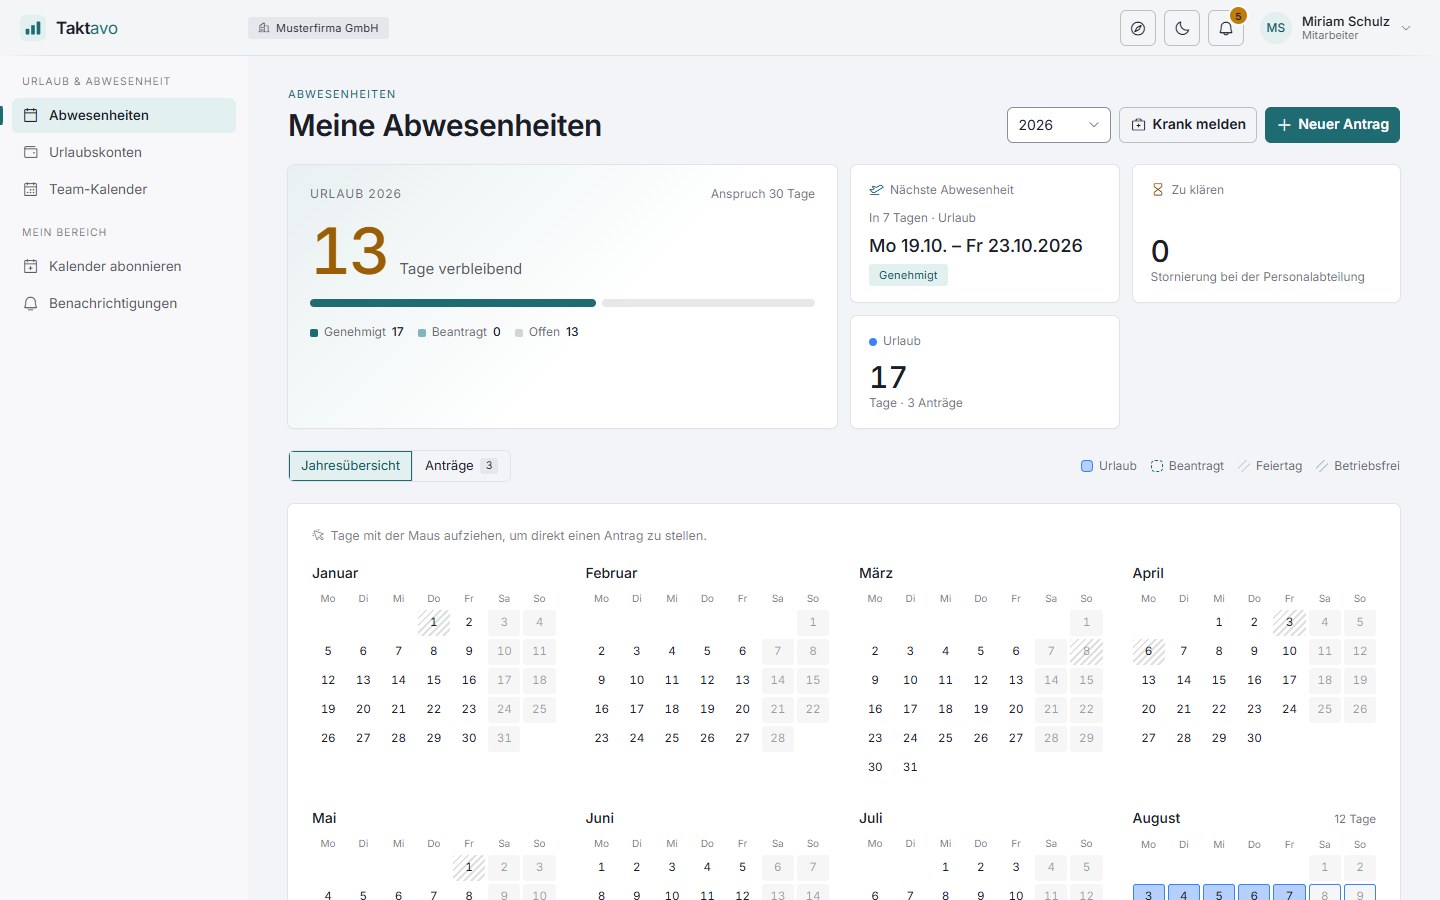Screen dimensions: 1440x900
Task: Open Benachrichtigungen in the sidebar
Action: [124, 303]
